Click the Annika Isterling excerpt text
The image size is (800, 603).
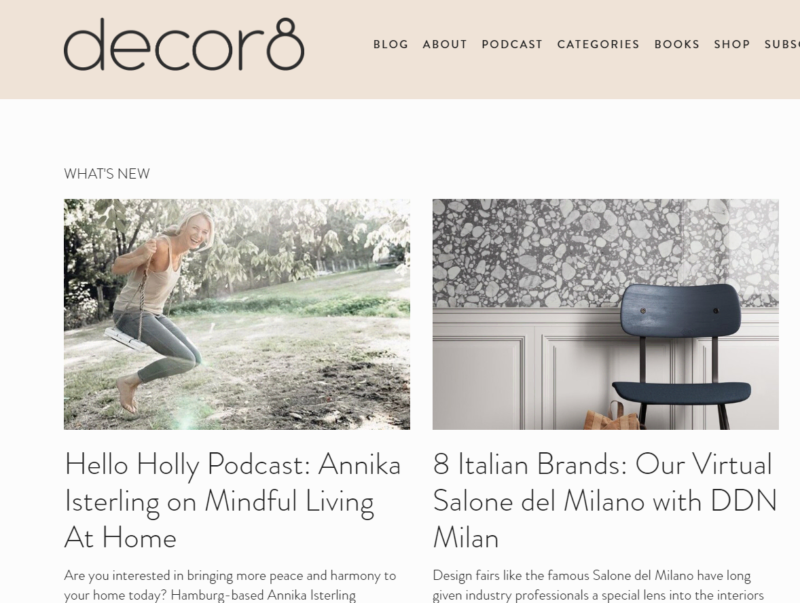coord(230,586)
